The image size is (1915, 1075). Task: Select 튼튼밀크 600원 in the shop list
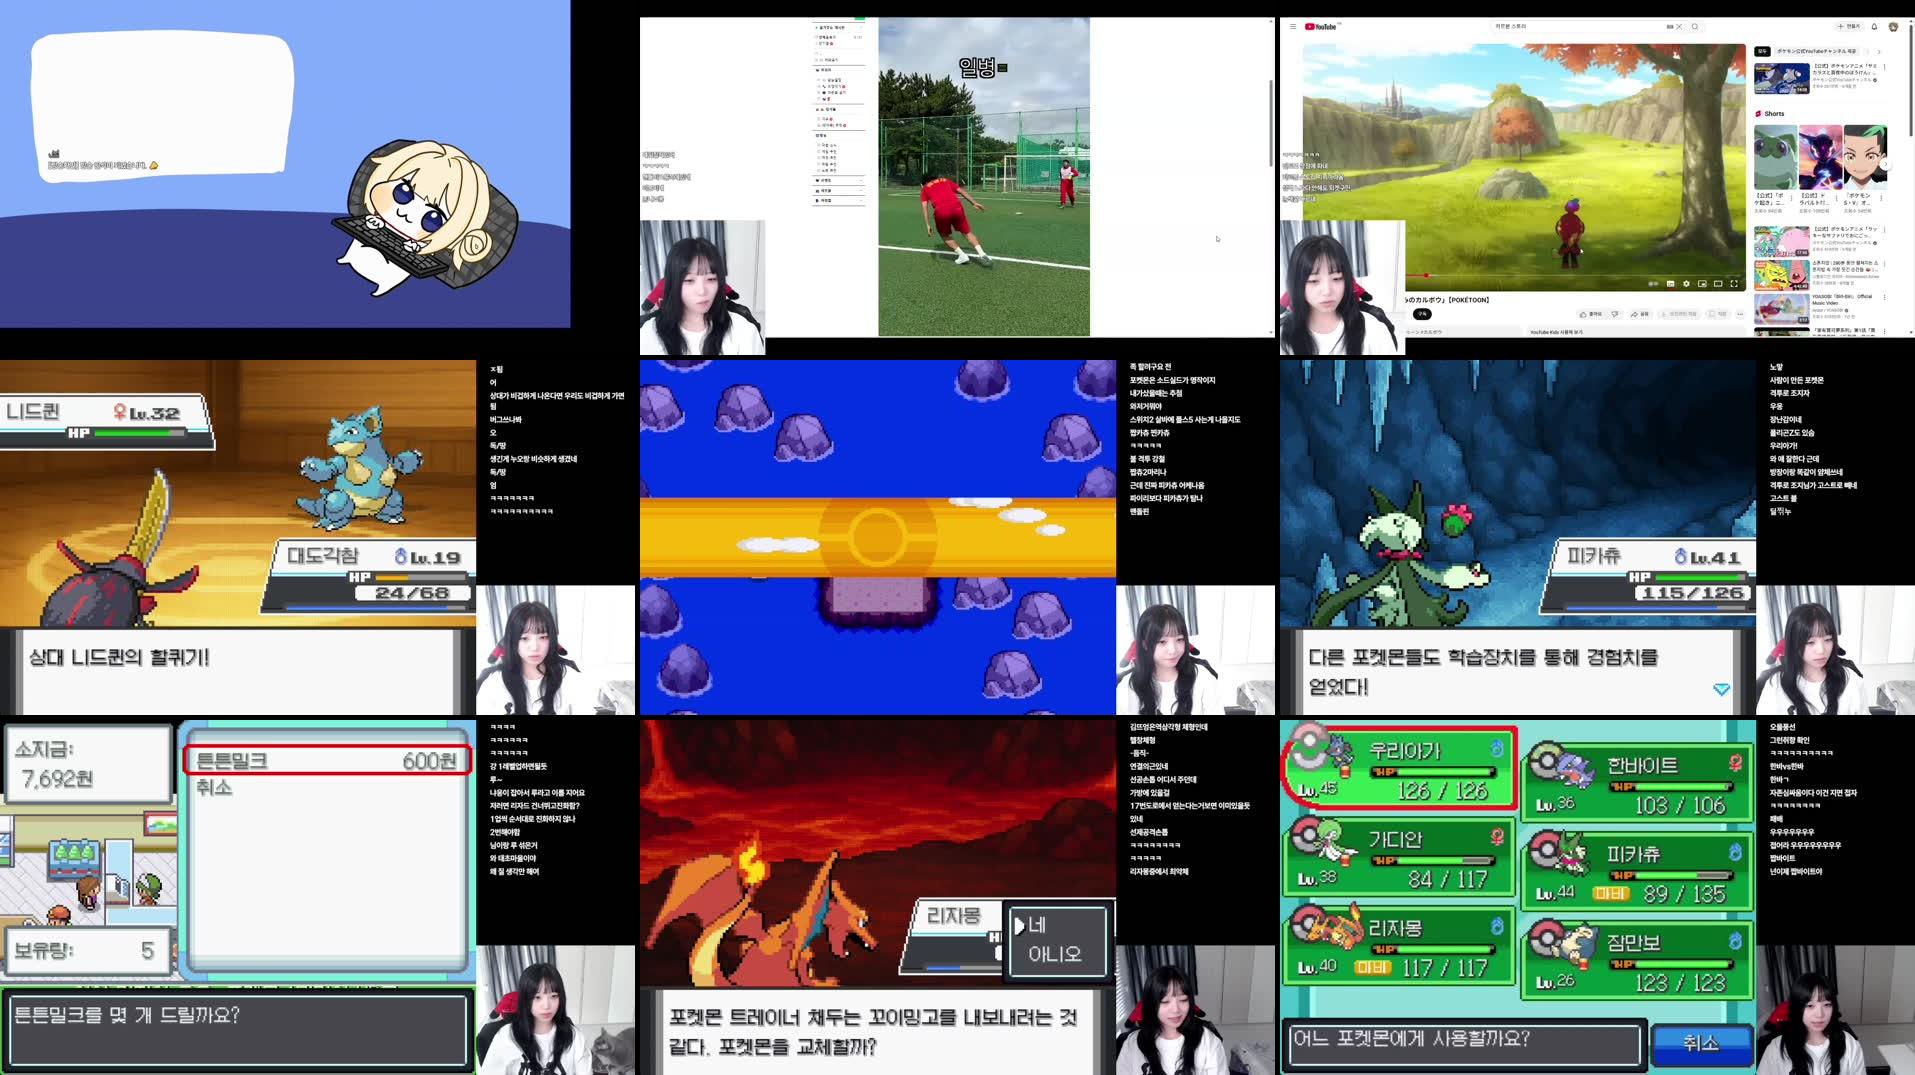327,760
